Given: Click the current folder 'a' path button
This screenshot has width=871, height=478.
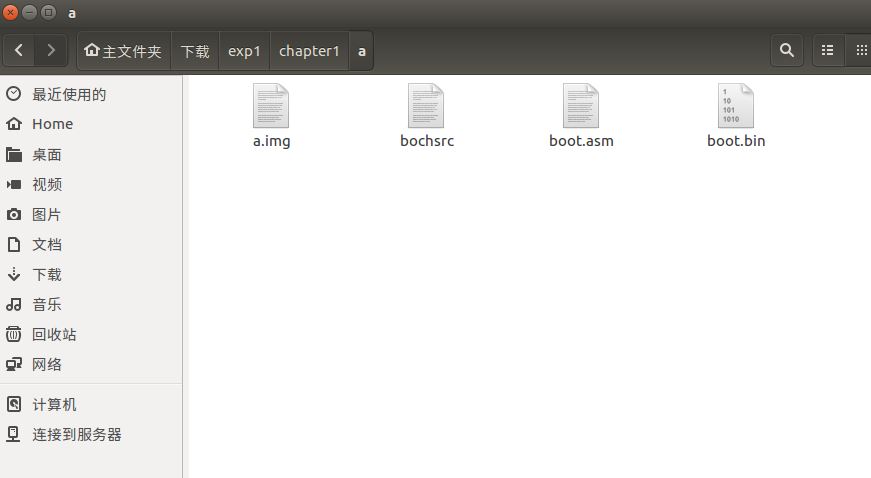Looking at the screenshot, I should pos(362,51).
